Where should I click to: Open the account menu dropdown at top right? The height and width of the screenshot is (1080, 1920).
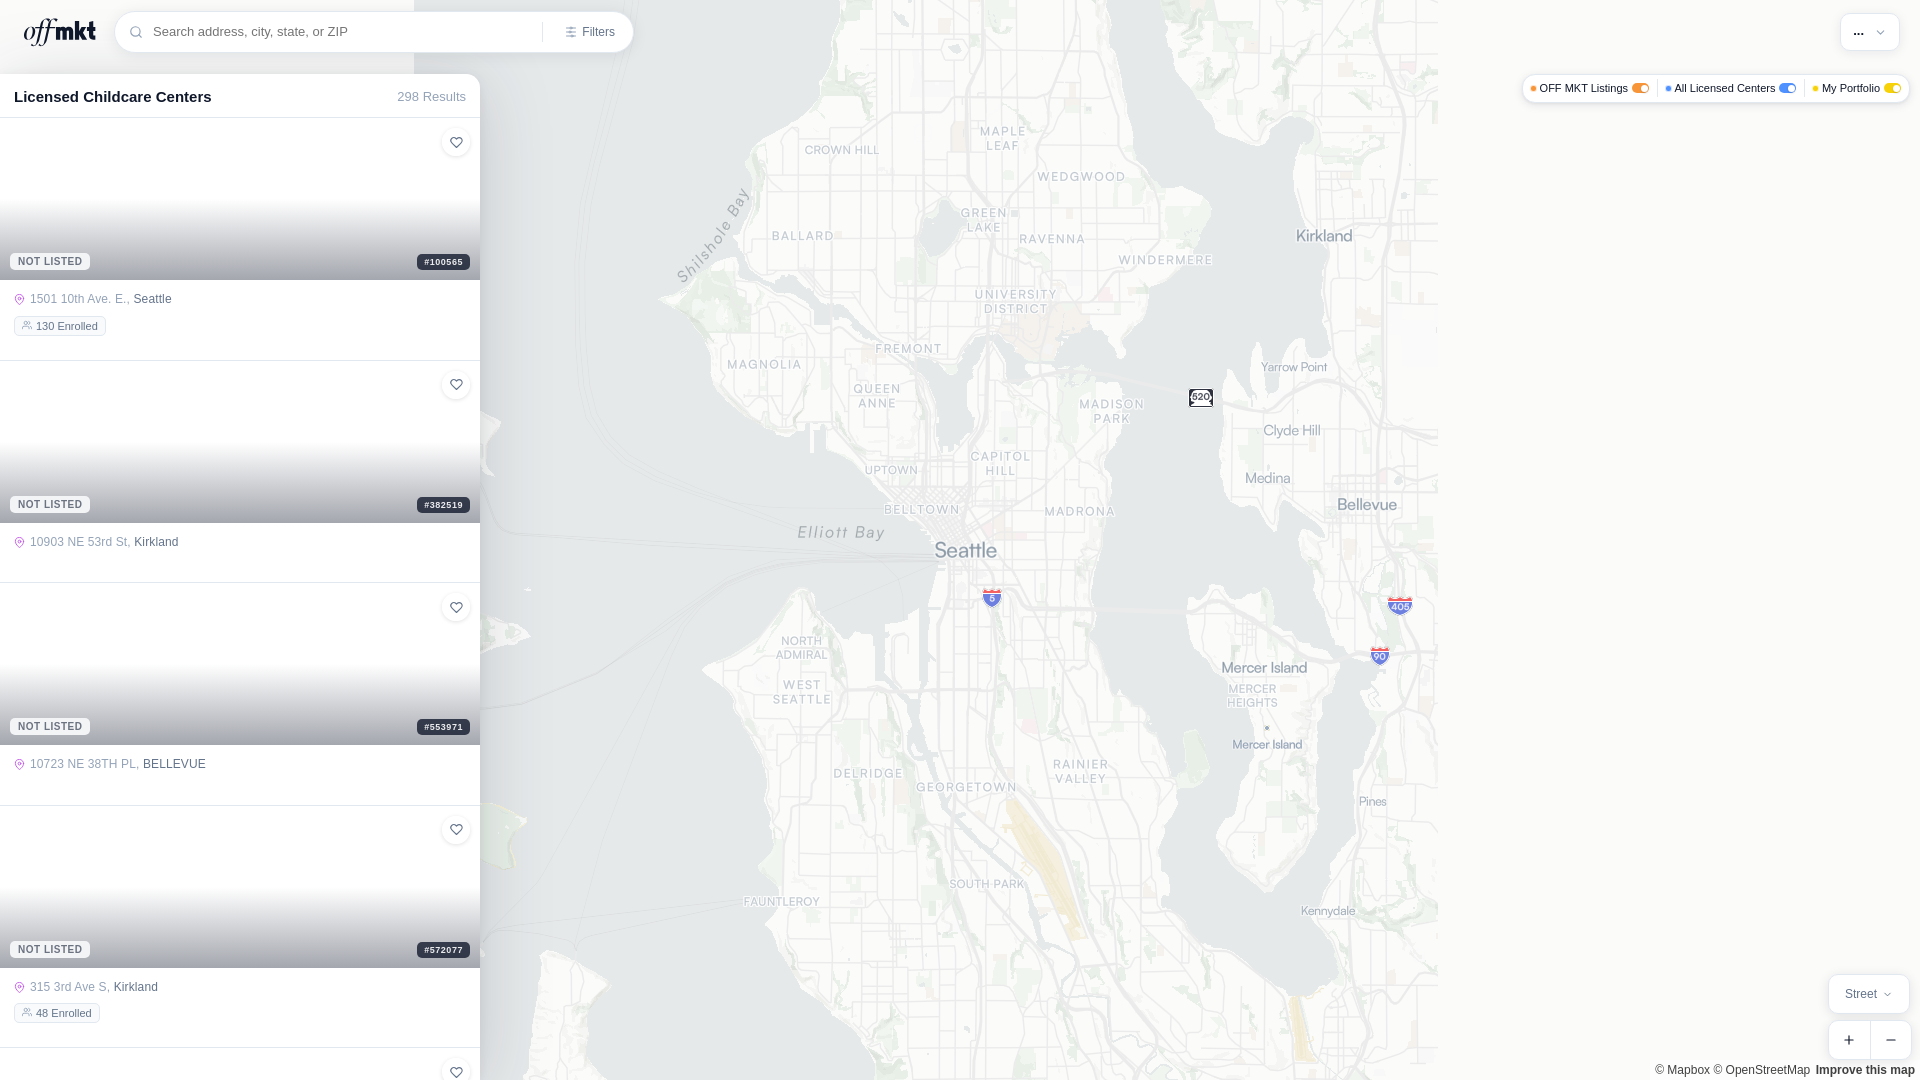pos(1870,32)
